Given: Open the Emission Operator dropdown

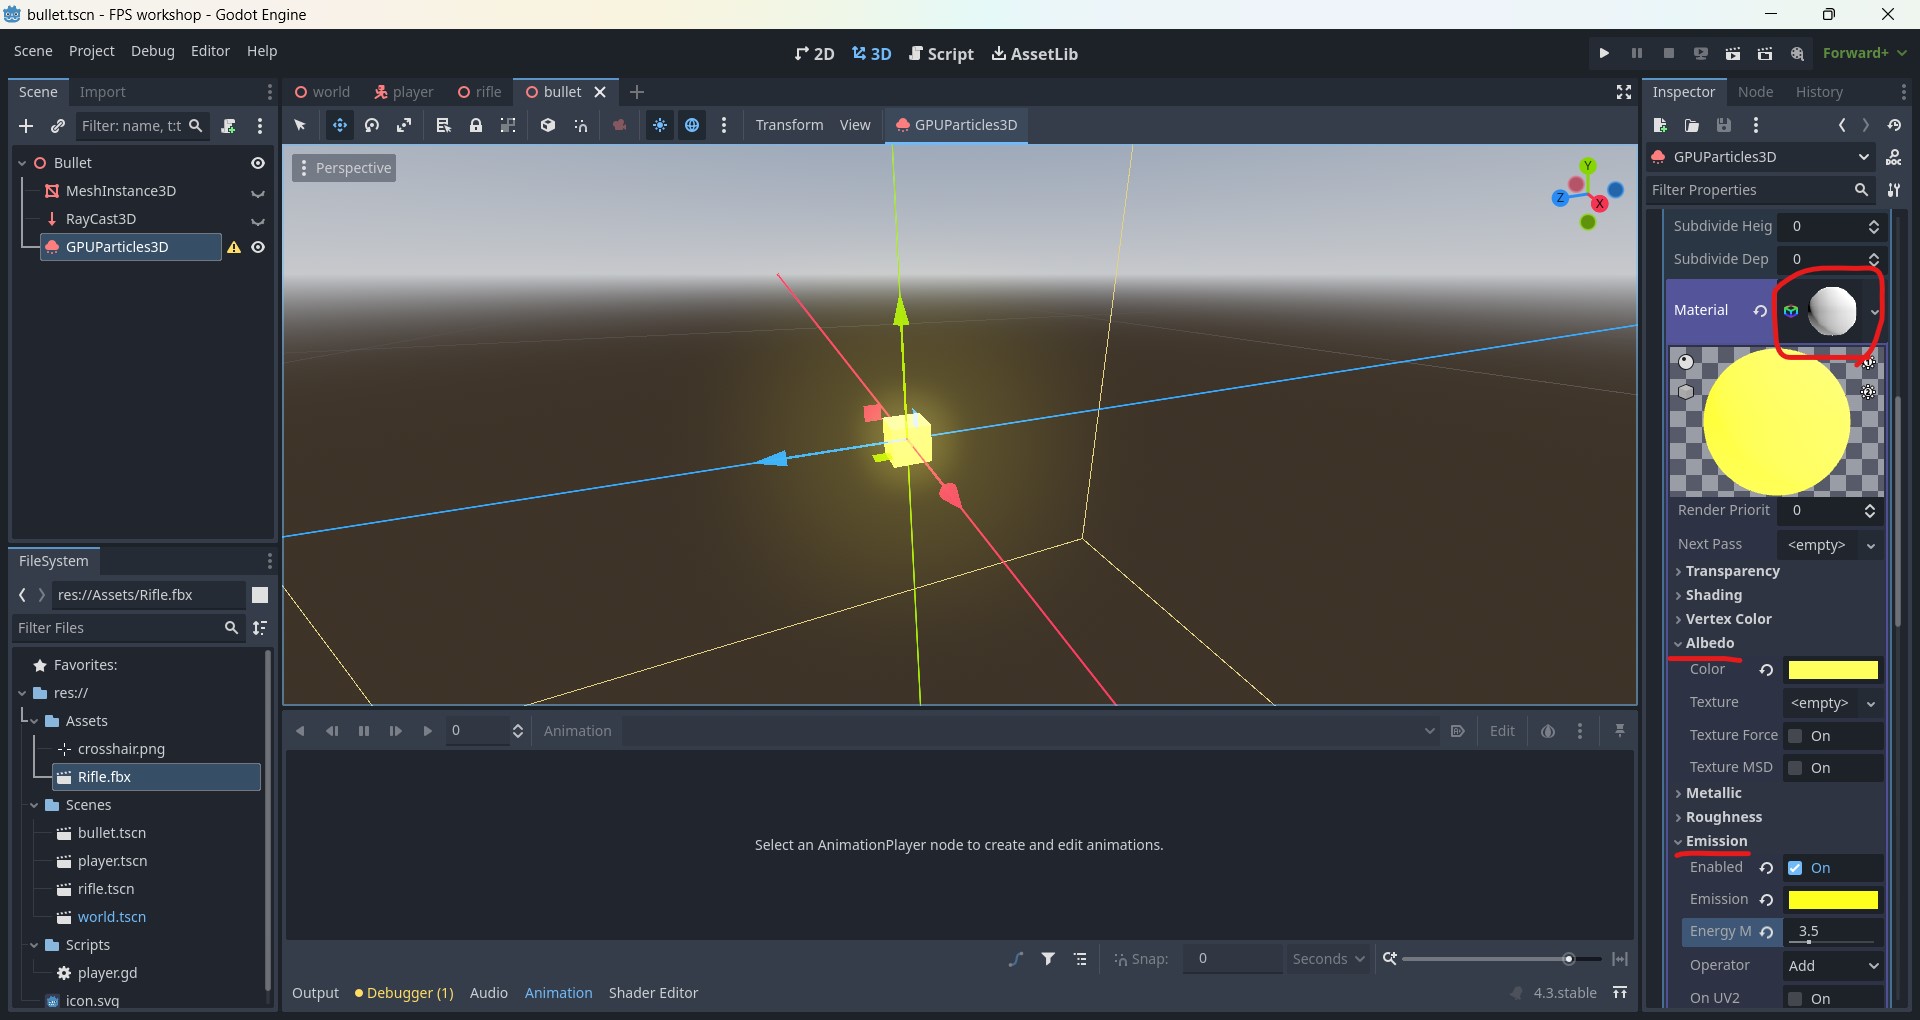Looking at the screenshot, I should [1833, 965].
